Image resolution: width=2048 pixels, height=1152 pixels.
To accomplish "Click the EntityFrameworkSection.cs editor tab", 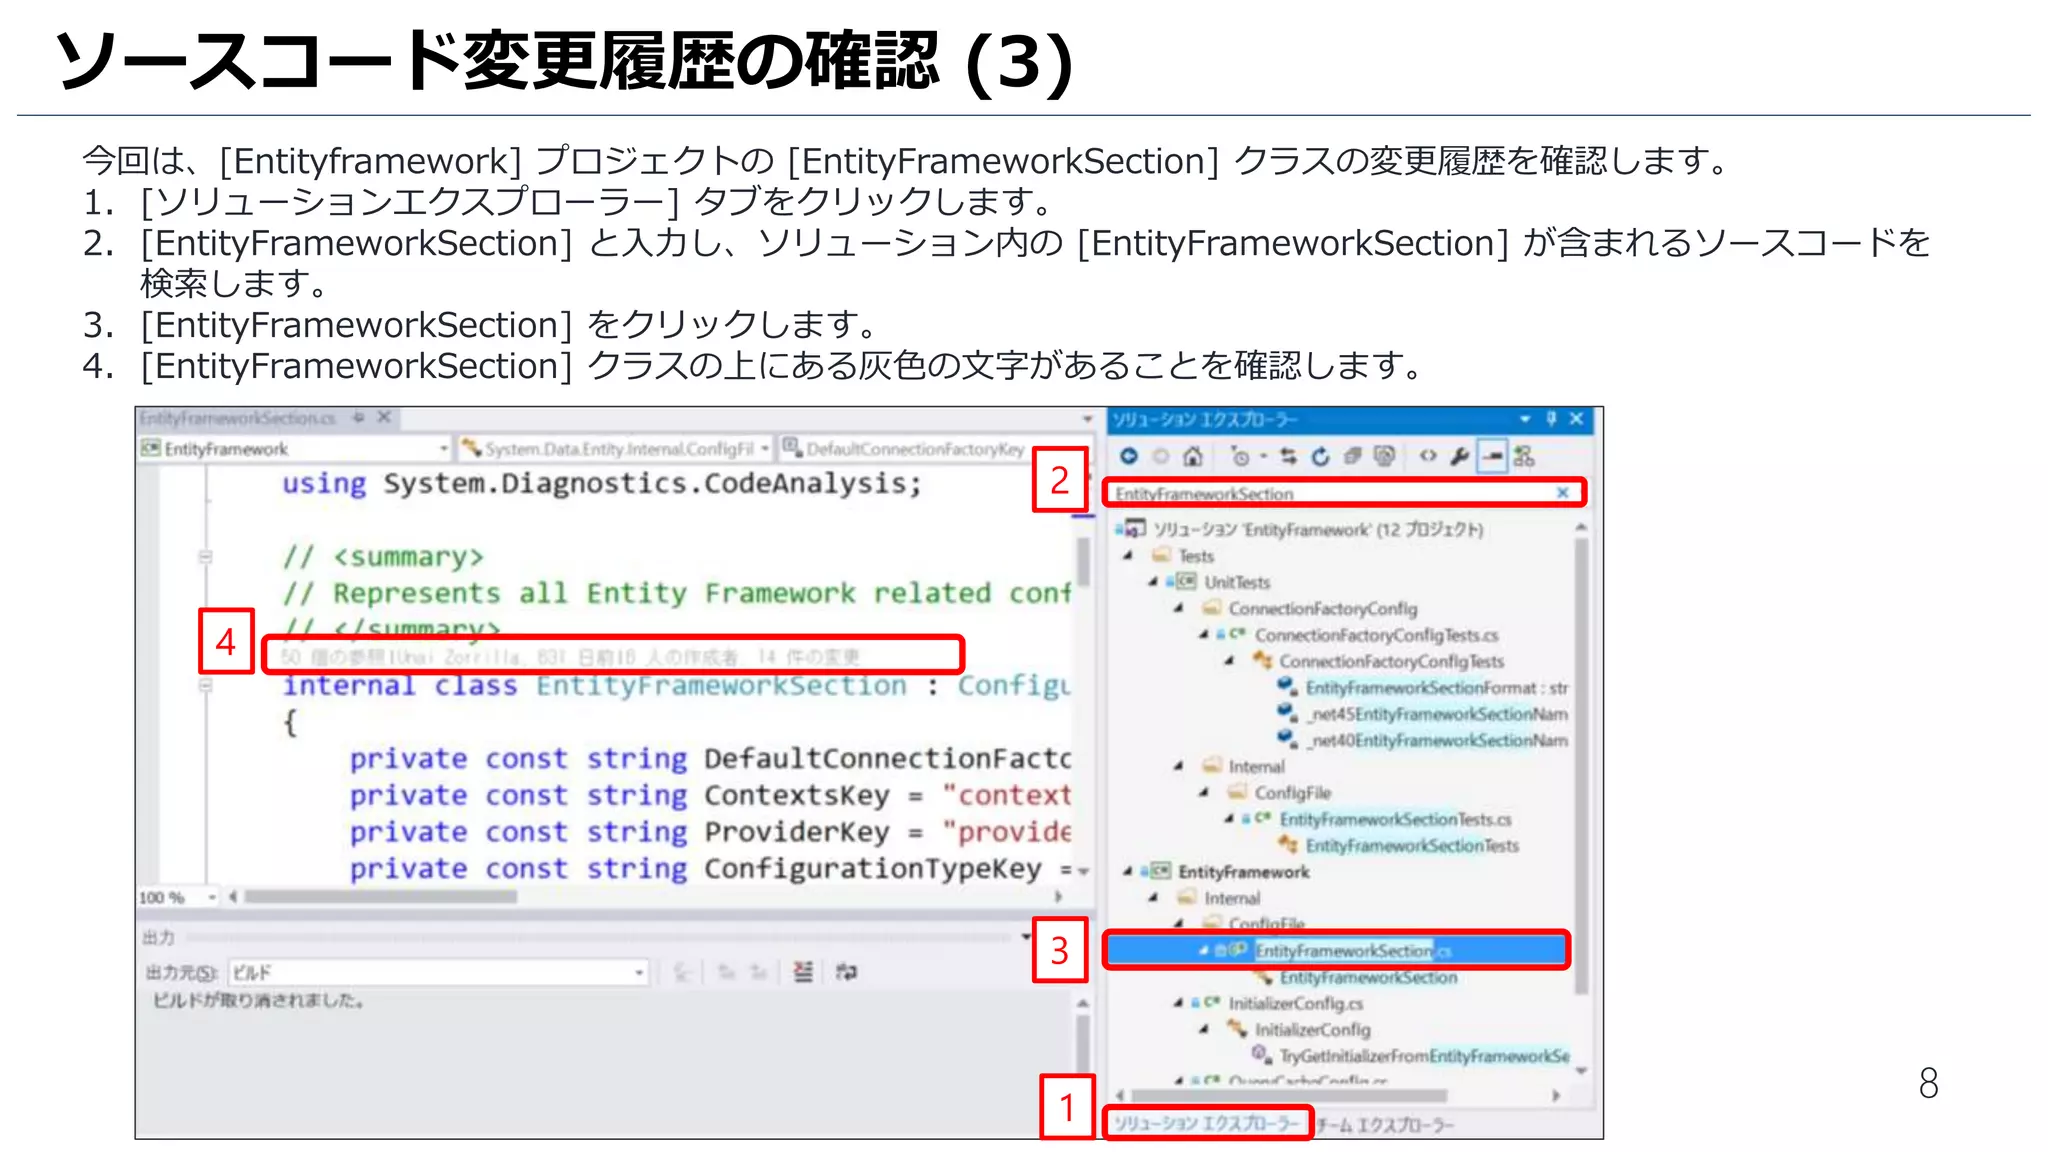I will 238,418.
